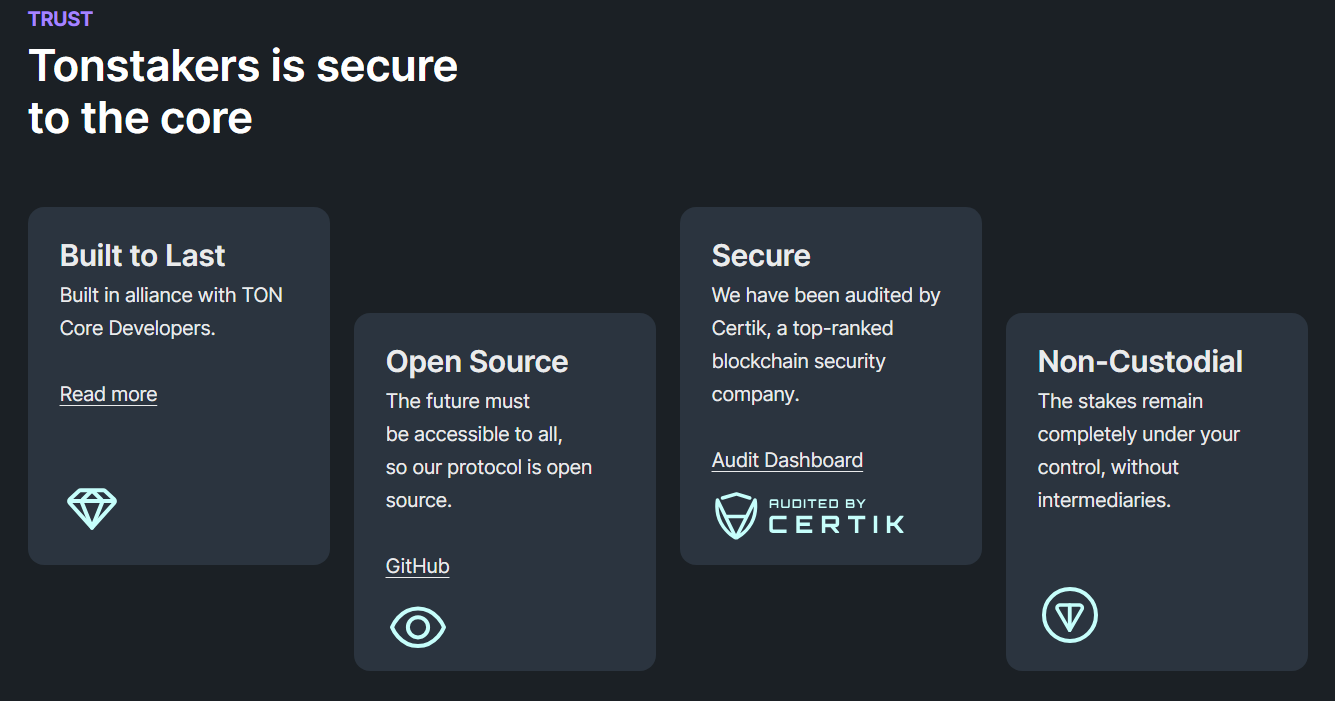Click the 'Audited by CertiK' badge text
The width and height of the screenshot is (1335, 701).
(x=836, y=516)
